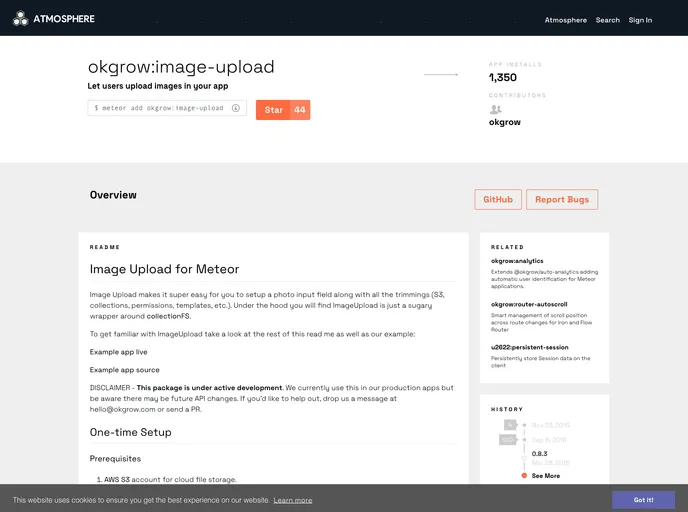Dismiss cookie banner with Got it!
Image resolution: width=688 pixels, height=512 pixels.
click(x=643, y=500)
